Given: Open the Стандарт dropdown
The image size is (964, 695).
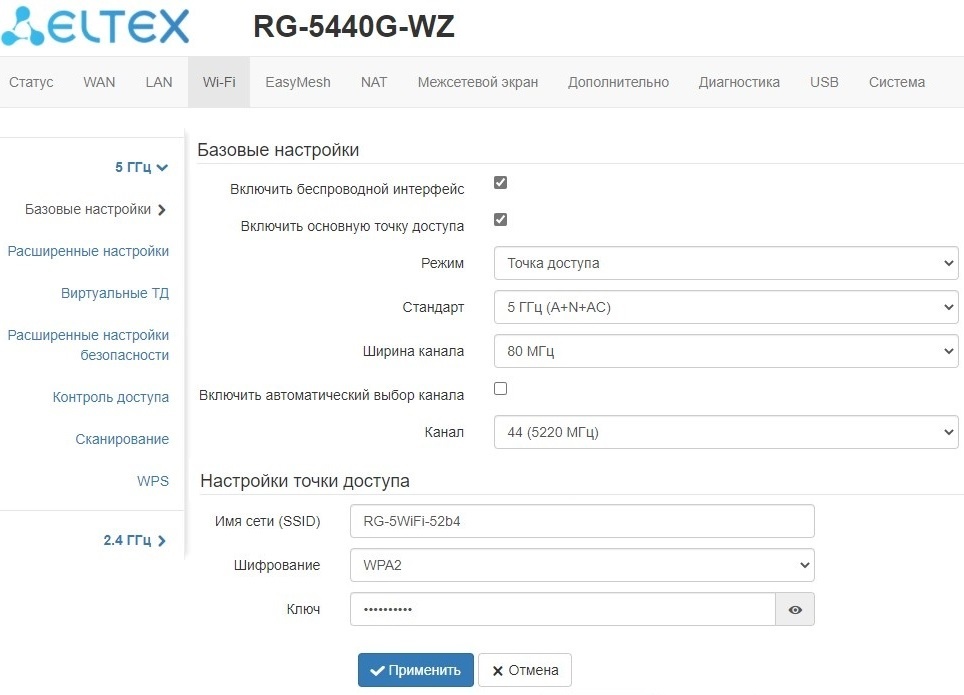Looking at the screenshot, I should pos(726,307).
